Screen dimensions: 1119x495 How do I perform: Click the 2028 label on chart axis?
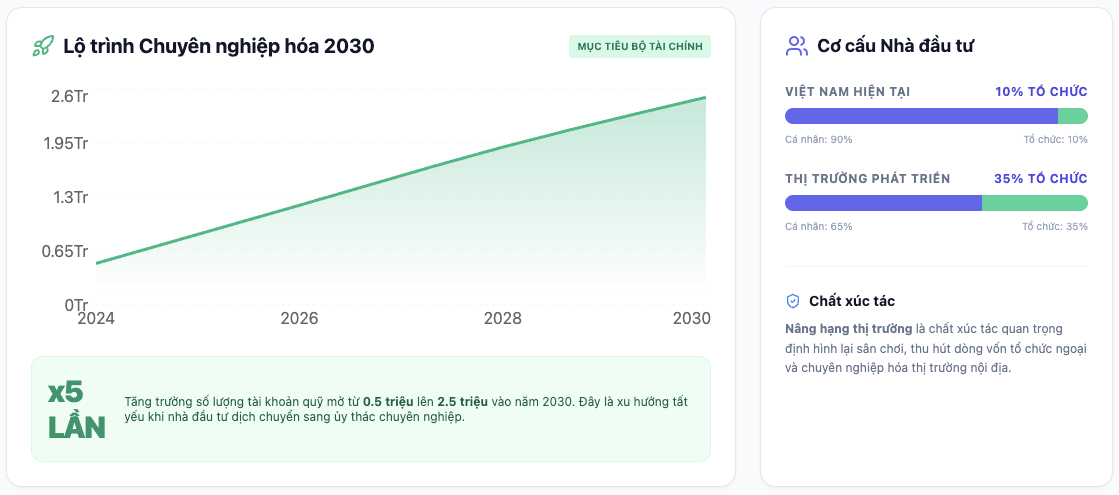point(502,319)
